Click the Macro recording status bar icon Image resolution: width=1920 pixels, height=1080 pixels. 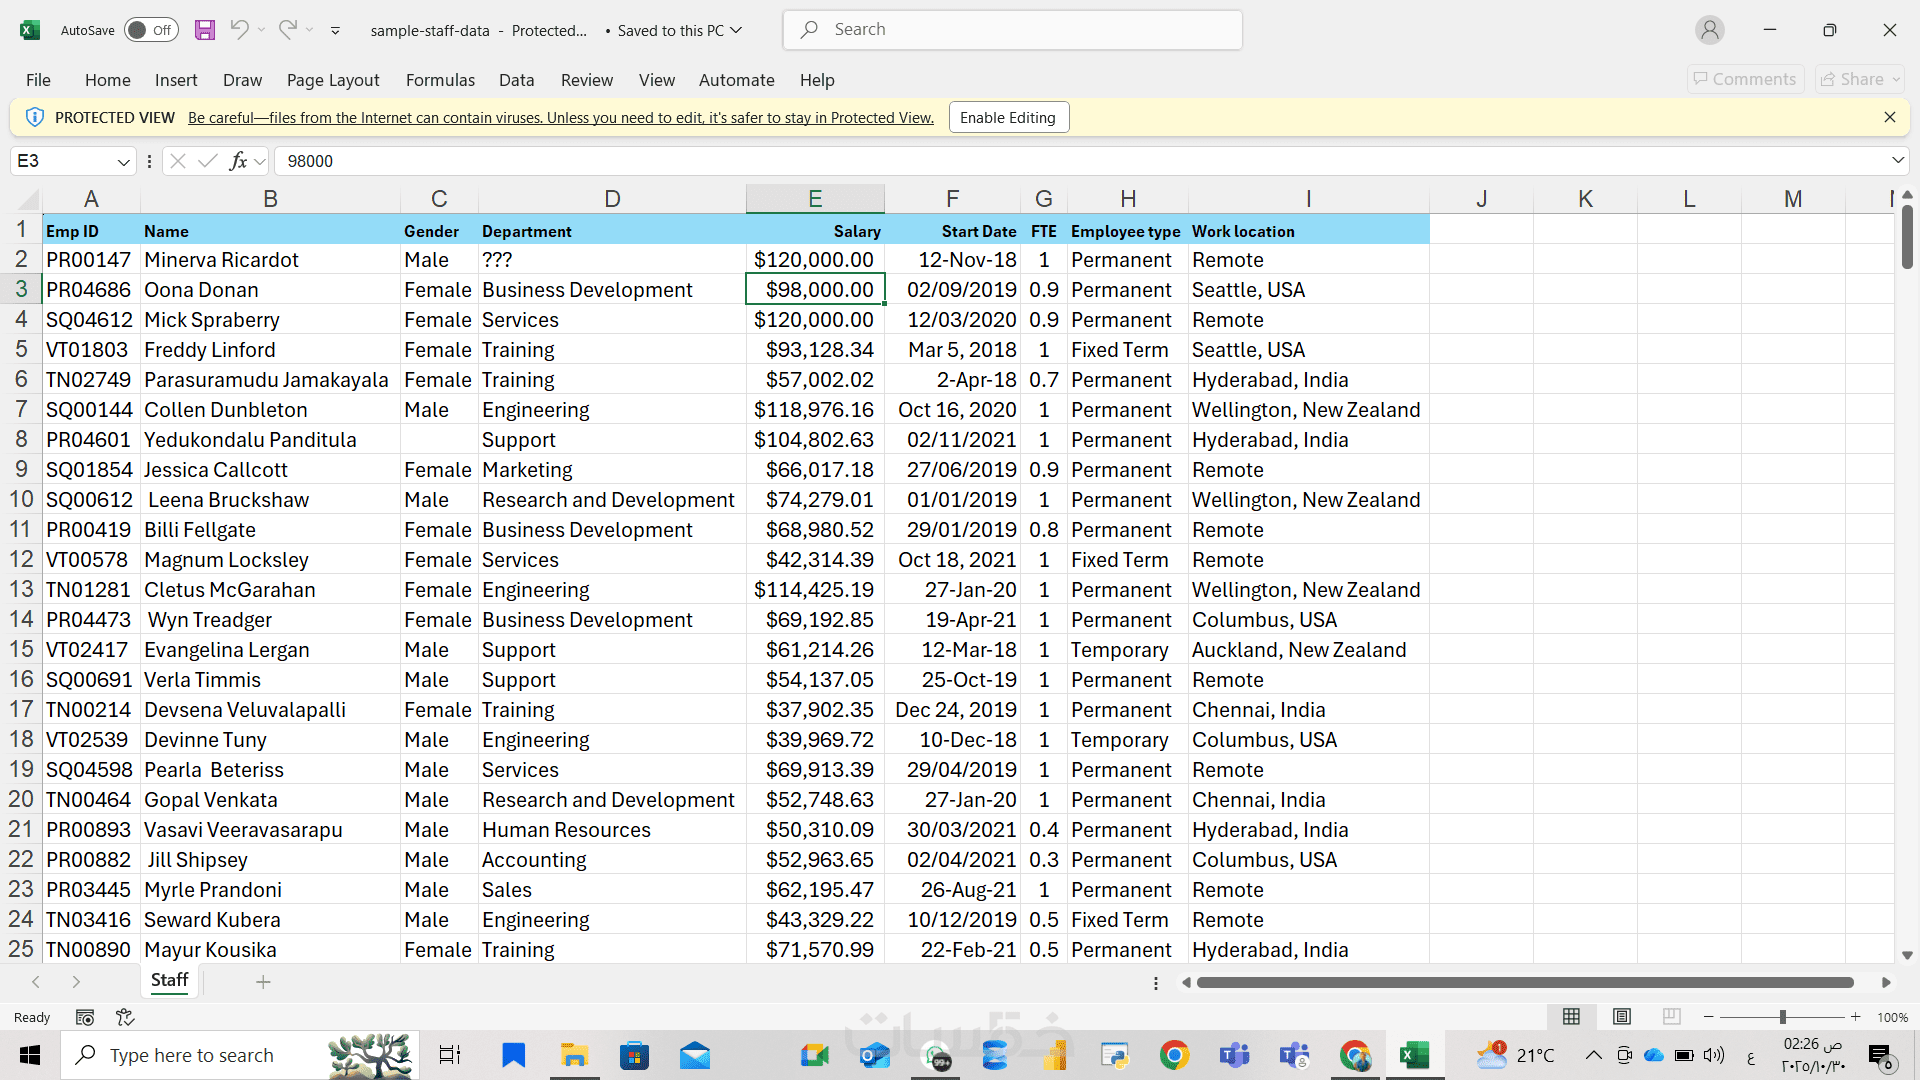(x=85, y=1017)
